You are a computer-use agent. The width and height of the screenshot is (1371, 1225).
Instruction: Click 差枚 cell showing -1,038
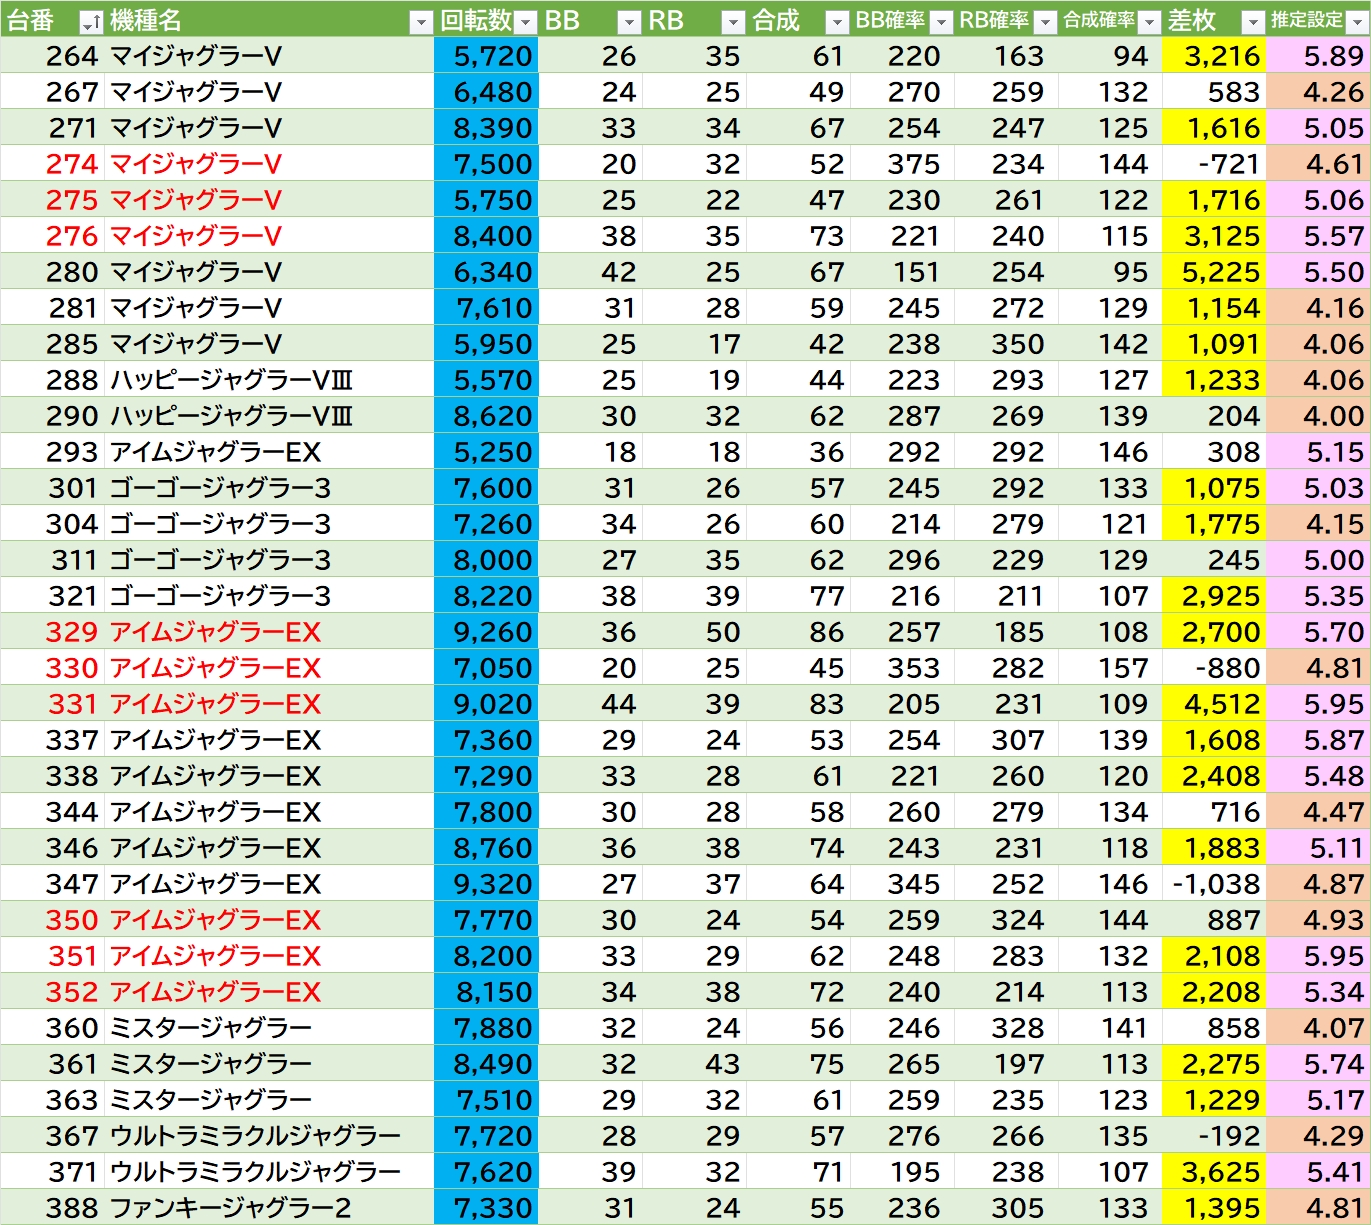coord(1214,884)
